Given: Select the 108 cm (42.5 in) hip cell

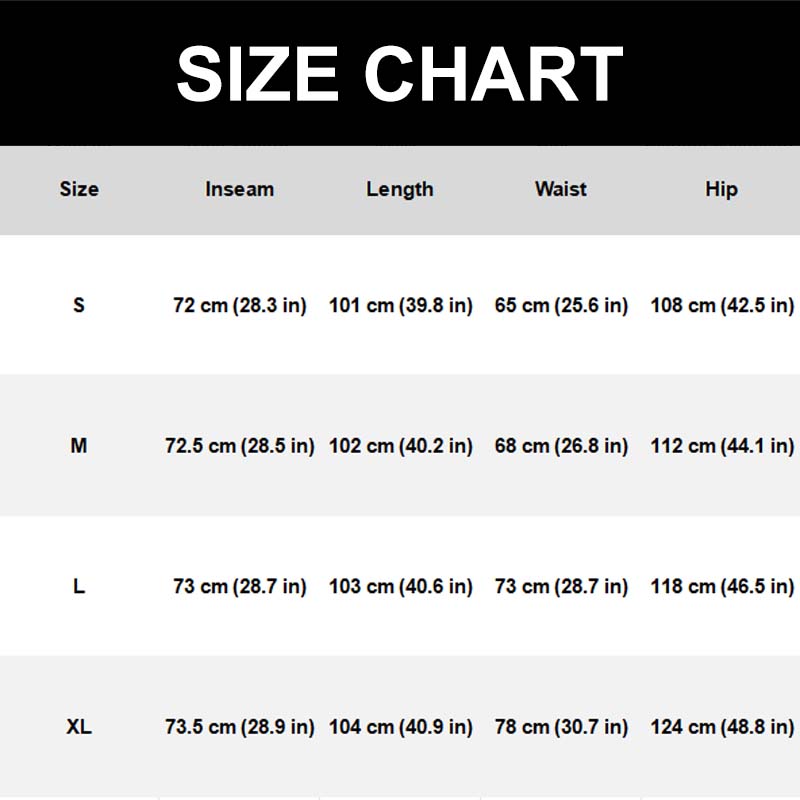Looking at the screenshot, I should [722, 305].
